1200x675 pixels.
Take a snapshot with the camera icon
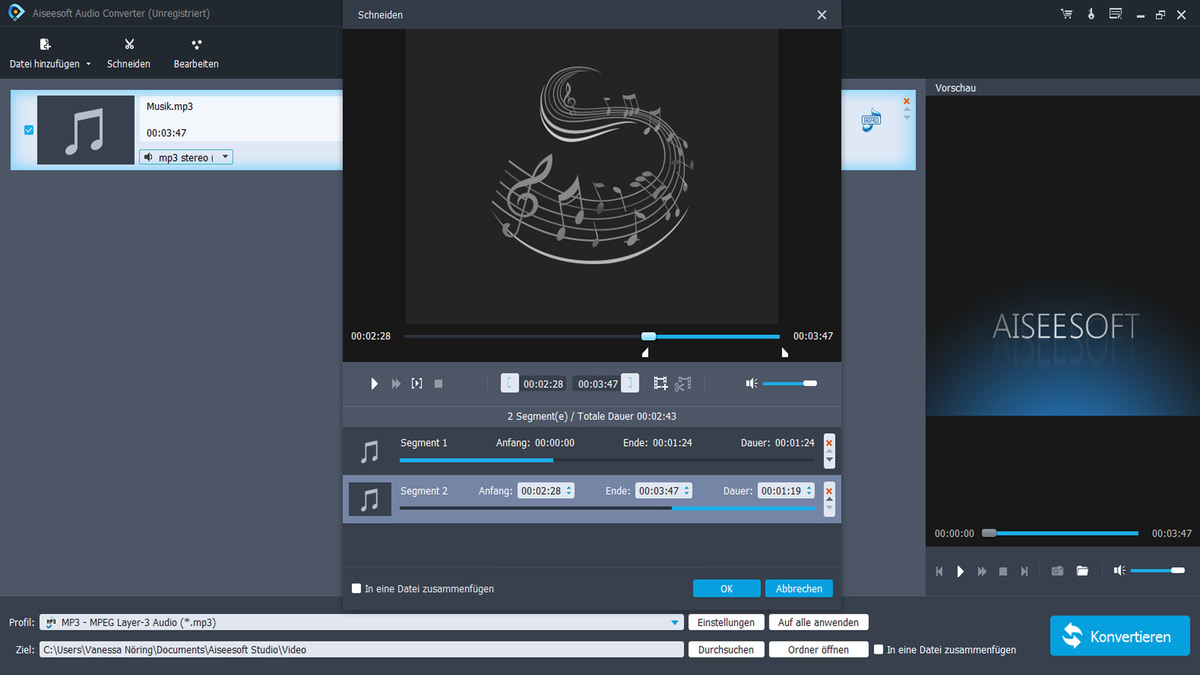click(x=1057, y=570)
